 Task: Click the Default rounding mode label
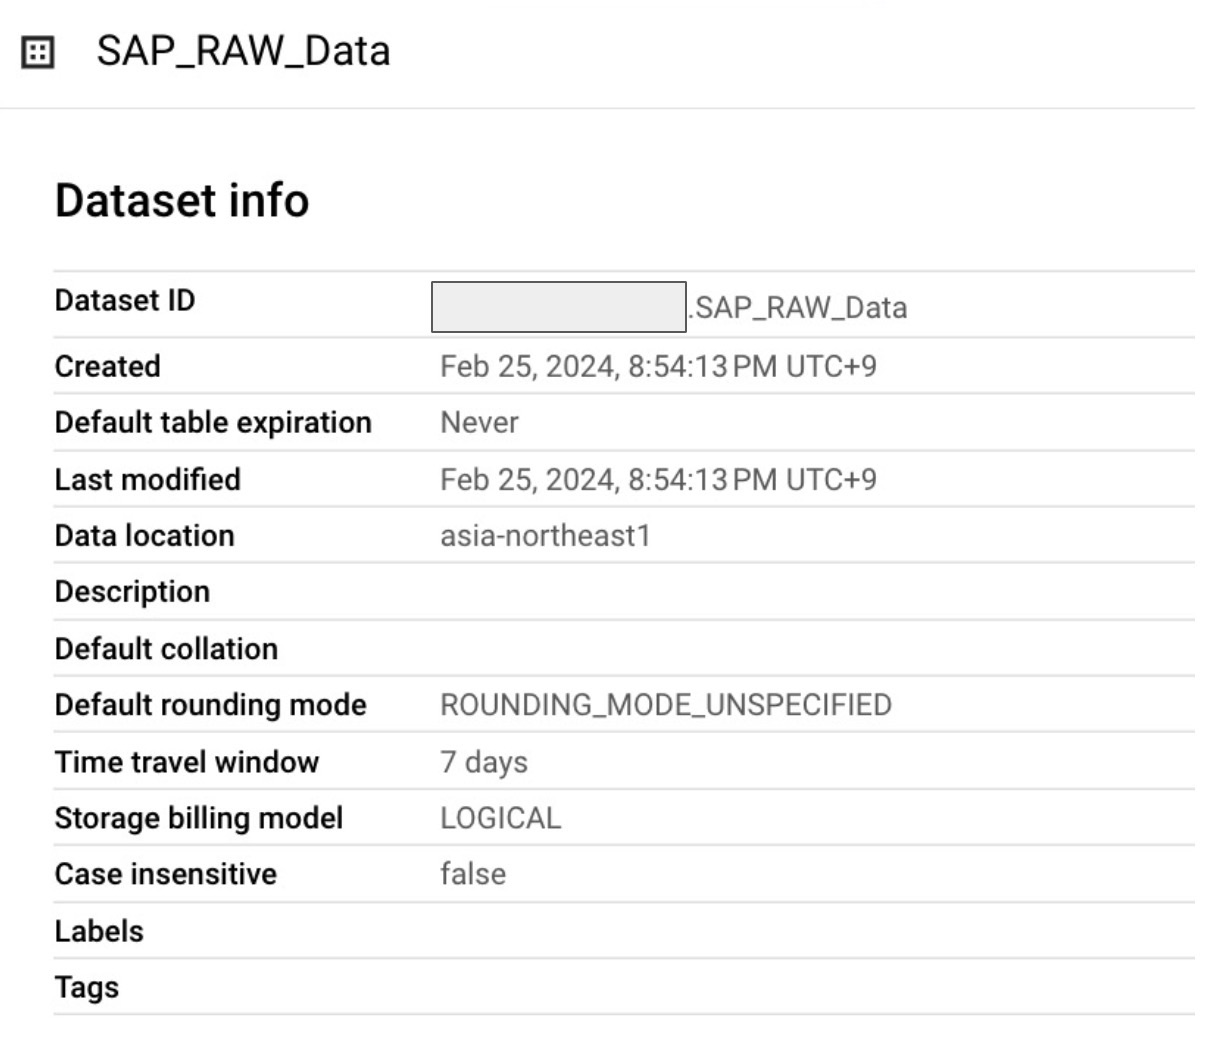coord(211,705)
